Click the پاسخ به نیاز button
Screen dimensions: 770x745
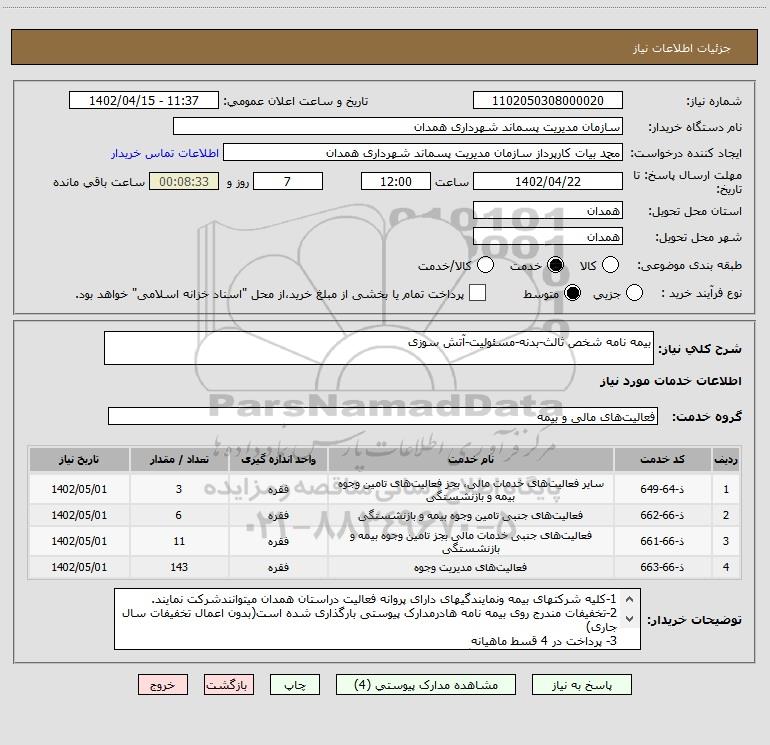[x=582, y=685]
